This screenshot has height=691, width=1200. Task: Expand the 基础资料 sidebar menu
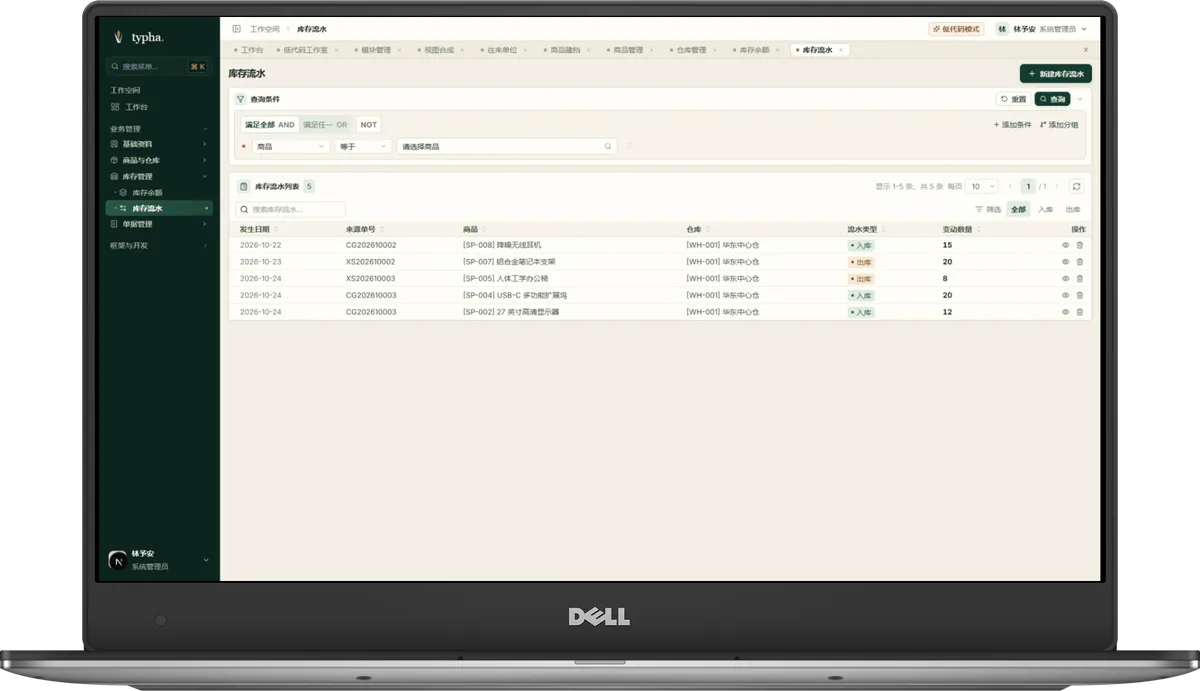(160, 144)
